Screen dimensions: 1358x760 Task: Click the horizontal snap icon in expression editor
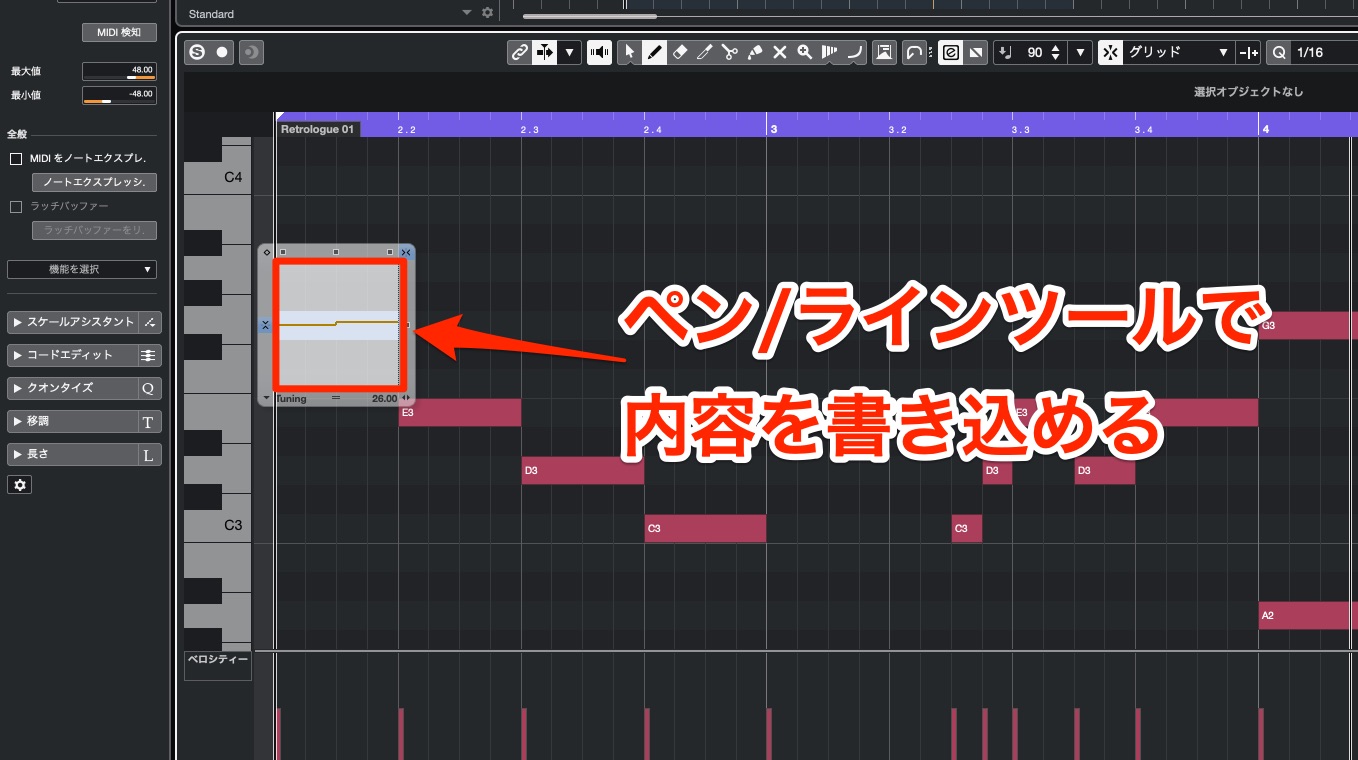(406, 252)
